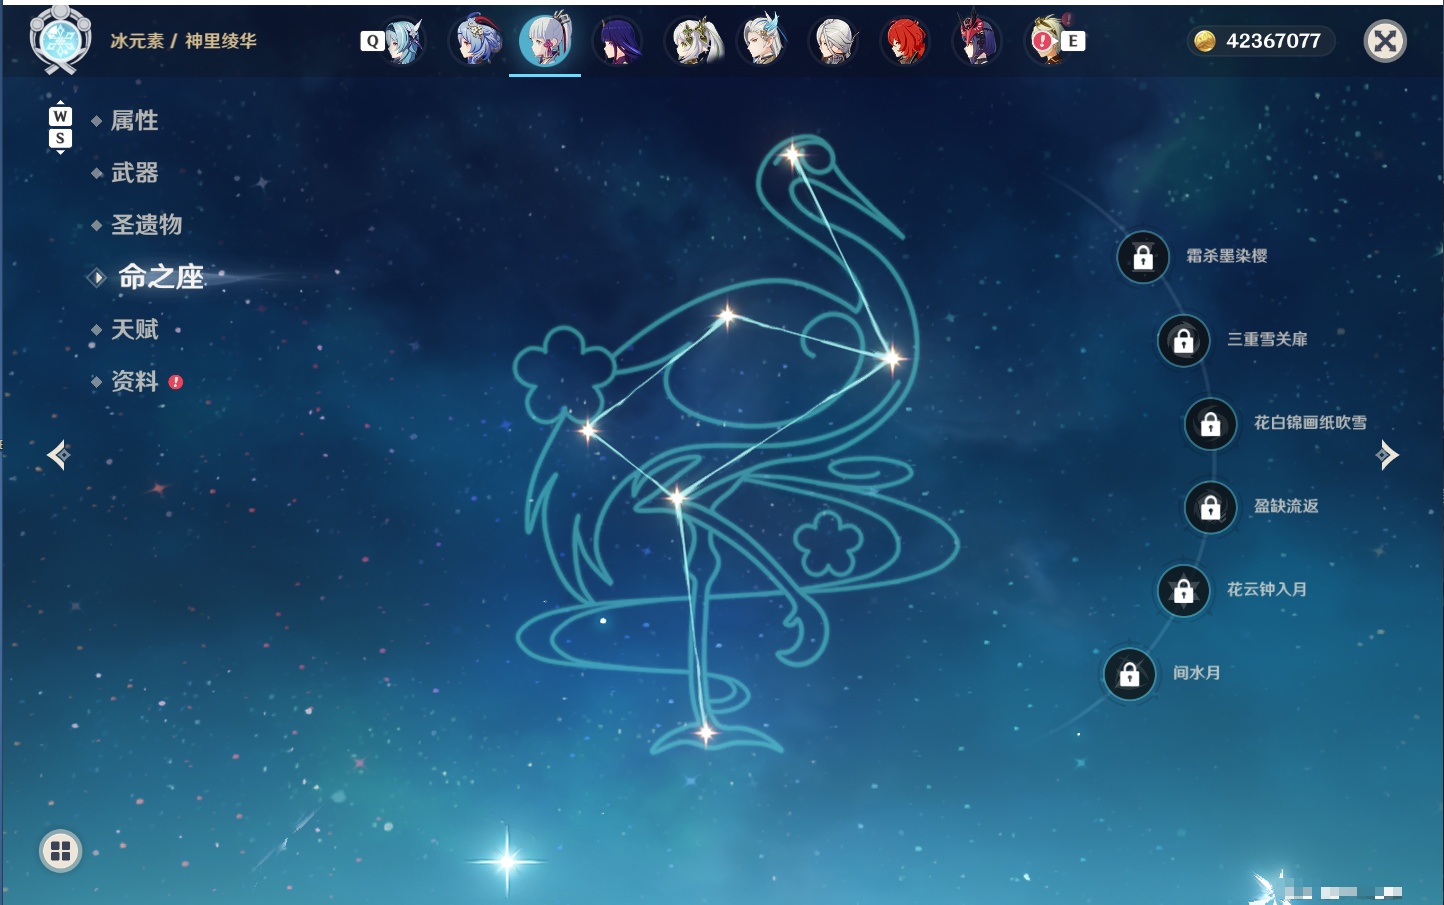Screen dimensions: 1444x905
Task: Click the red alert badge beside 资料
Action: click(x=176, y=381)
